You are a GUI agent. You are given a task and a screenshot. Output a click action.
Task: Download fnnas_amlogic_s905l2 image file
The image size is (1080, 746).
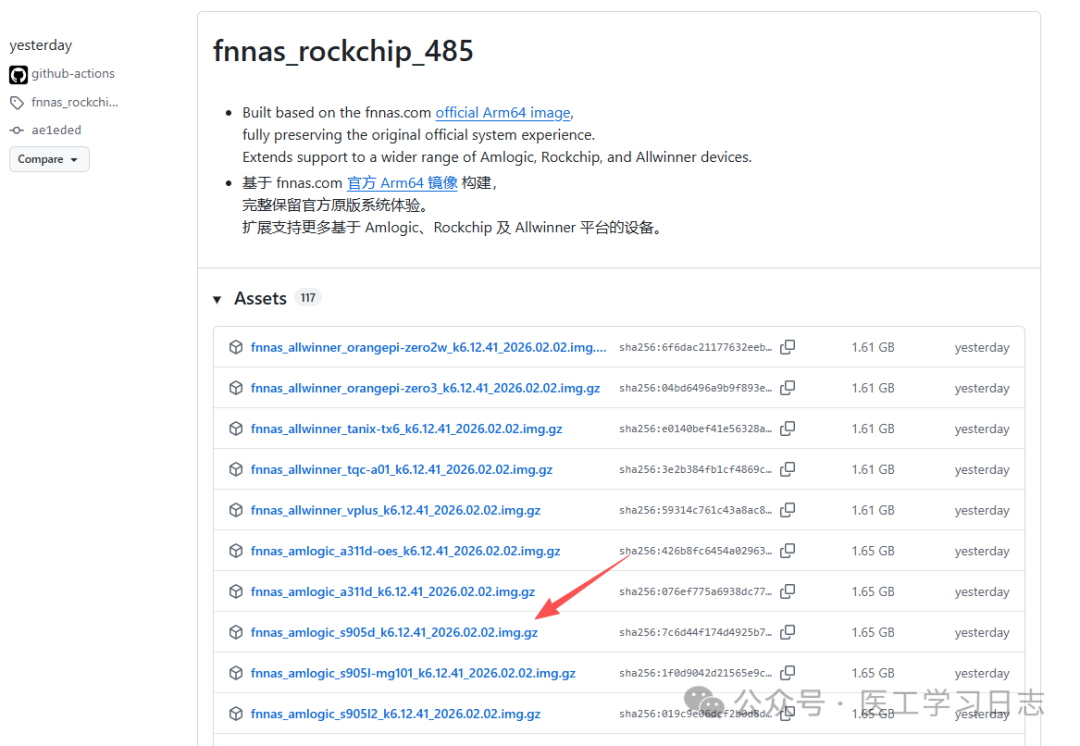coord(395,714)
